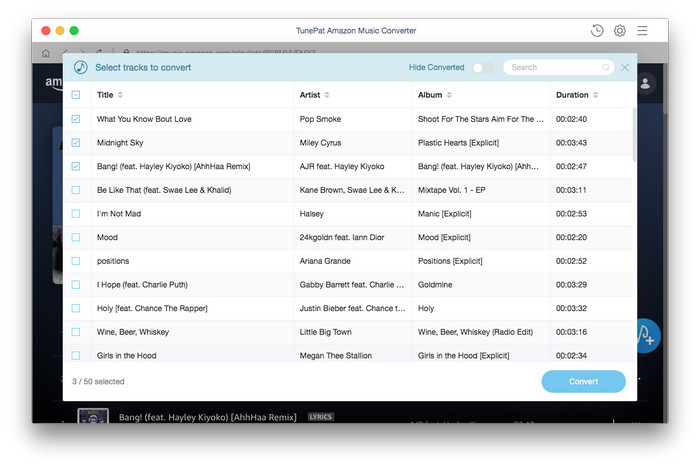This screenshot has height=469, width=700.
Task: Open the hamburger menu icon
Action: click(642, 30)
